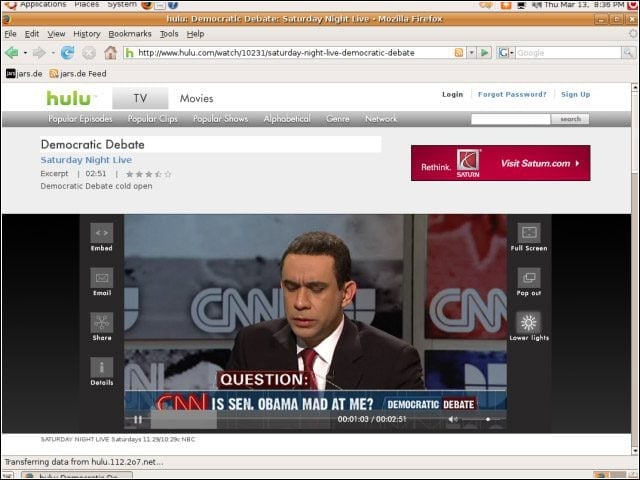The image size is (640, 480).
Task: Click the Login link
Action: (453, 94)
